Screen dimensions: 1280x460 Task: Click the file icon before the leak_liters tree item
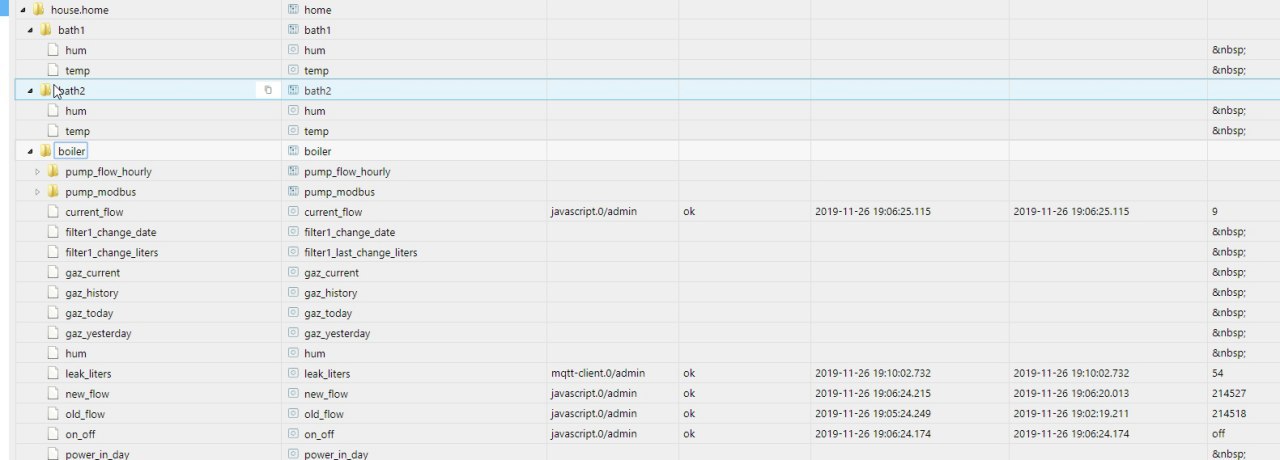click(53, 373)
